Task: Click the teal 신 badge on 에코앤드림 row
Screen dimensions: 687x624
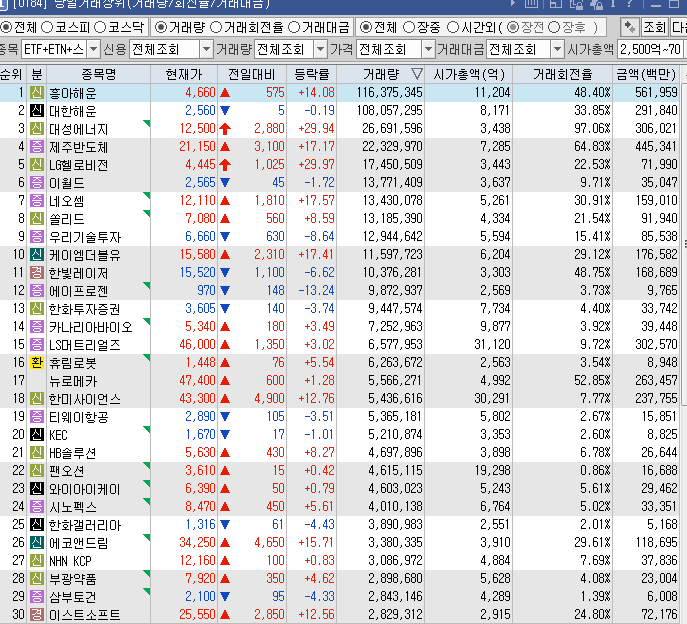Action: point(37,542)
